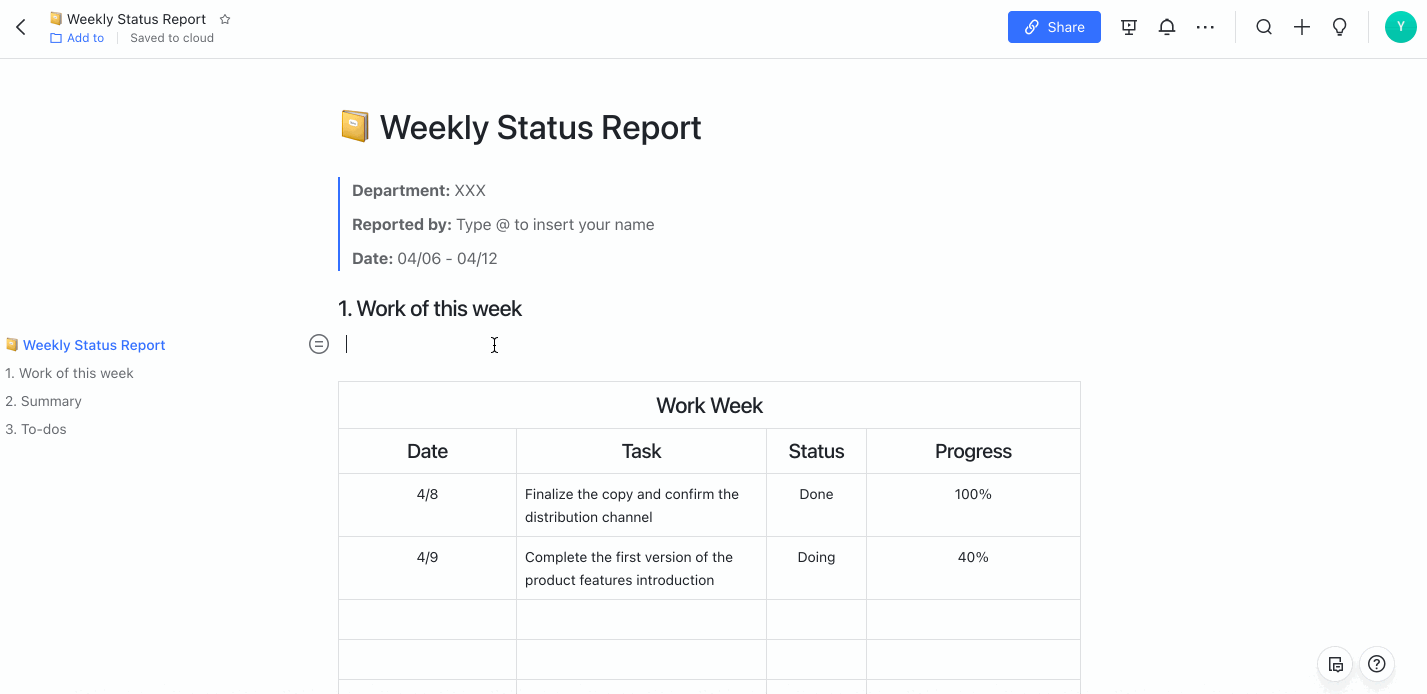The height and width of the screenshot is (694, 1427).
Task: Click the 'Doing' status cell in the table
Action: click(x=815, y=557)
